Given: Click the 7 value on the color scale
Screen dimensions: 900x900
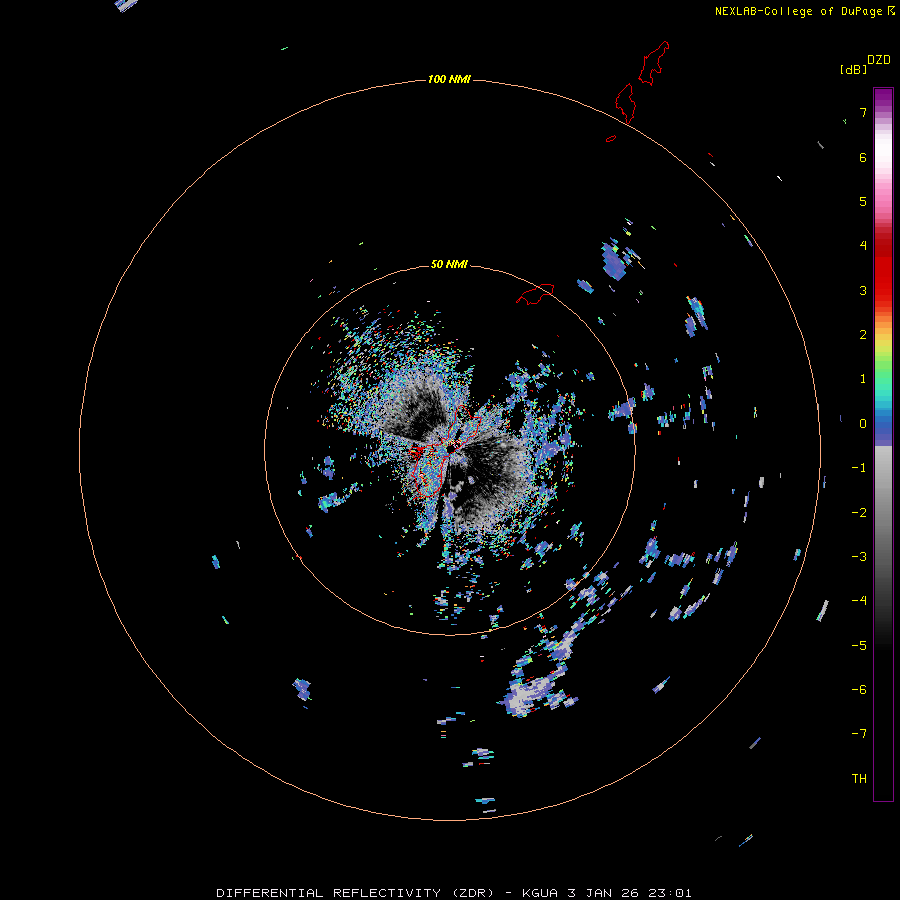Looking at the screenshot, I should coord(863,112).
